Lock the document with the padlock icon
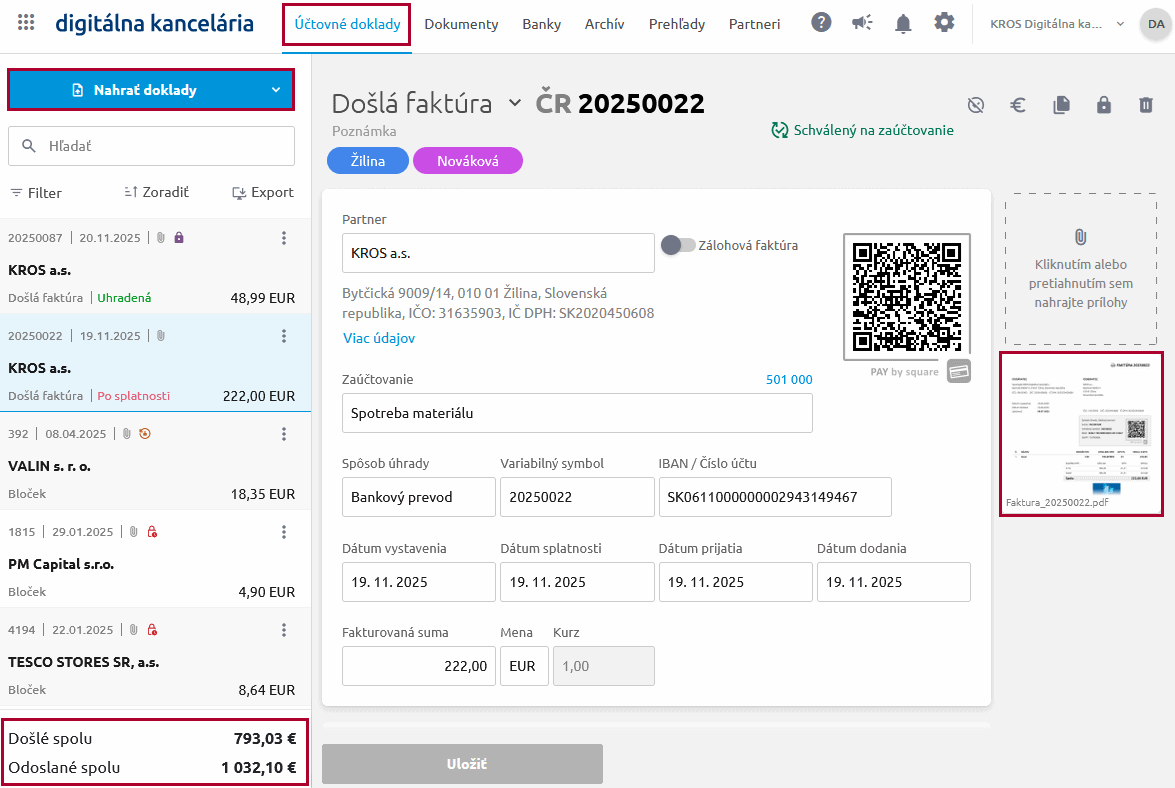Screen dimensions: 1175x788 click(x=1104, y=105)
